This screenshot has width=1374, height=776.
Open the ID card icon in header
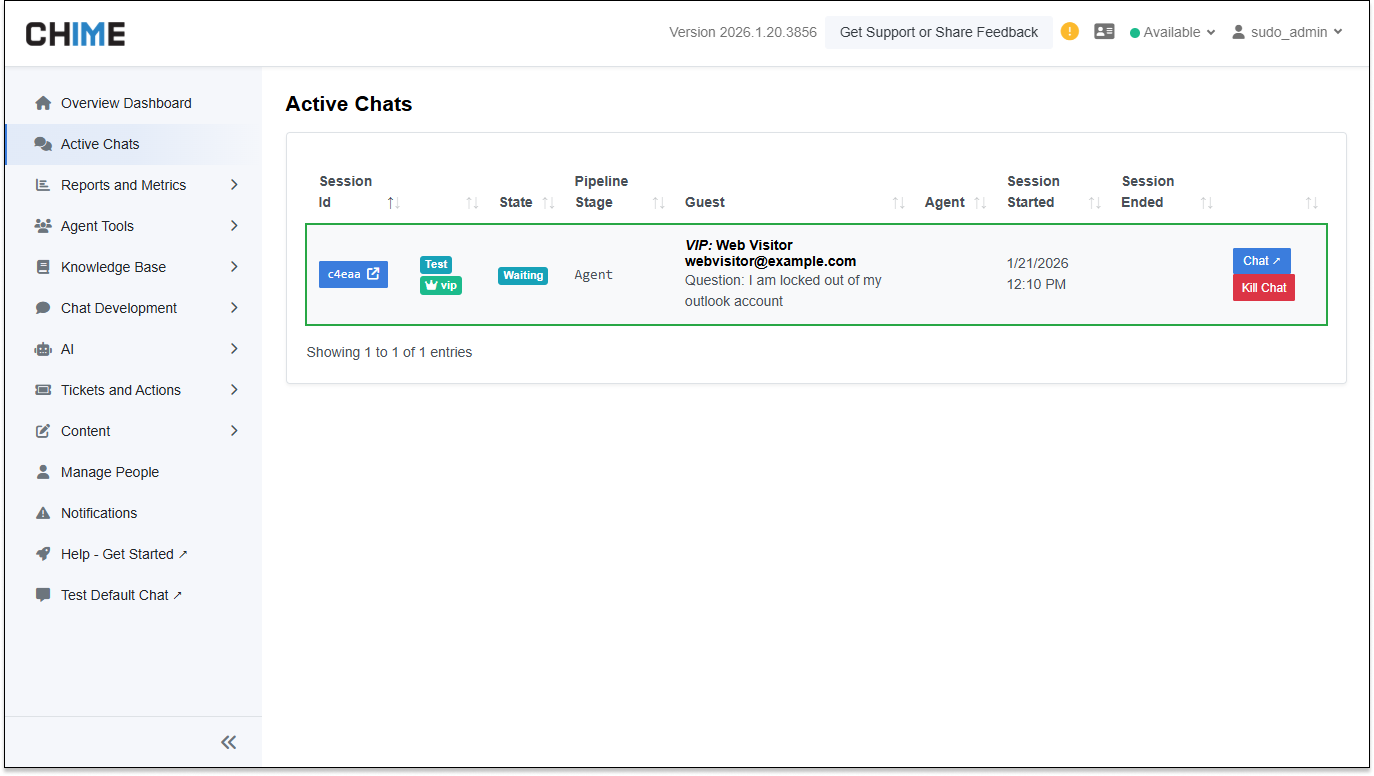click(1104, 32)
